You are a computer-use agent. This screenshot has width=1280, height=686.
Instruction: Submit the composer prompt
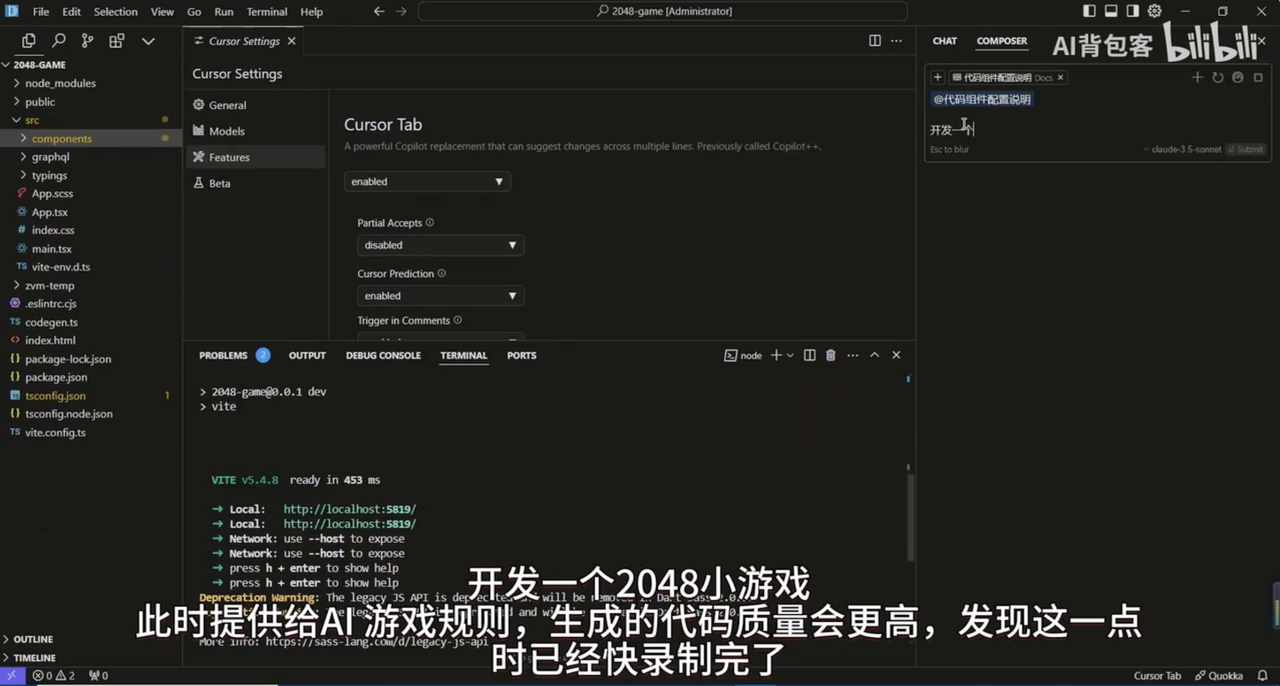1246,149
